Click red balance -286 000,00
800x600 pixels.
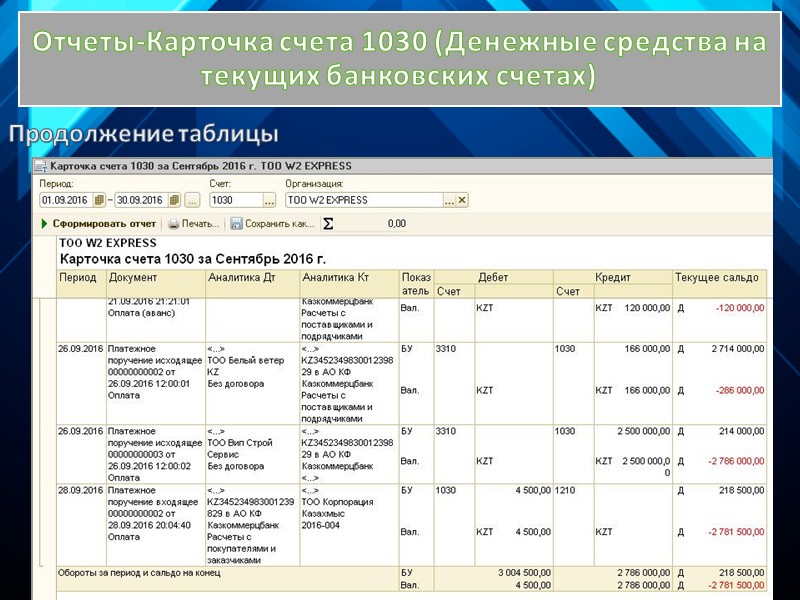(x=740, y=390)
